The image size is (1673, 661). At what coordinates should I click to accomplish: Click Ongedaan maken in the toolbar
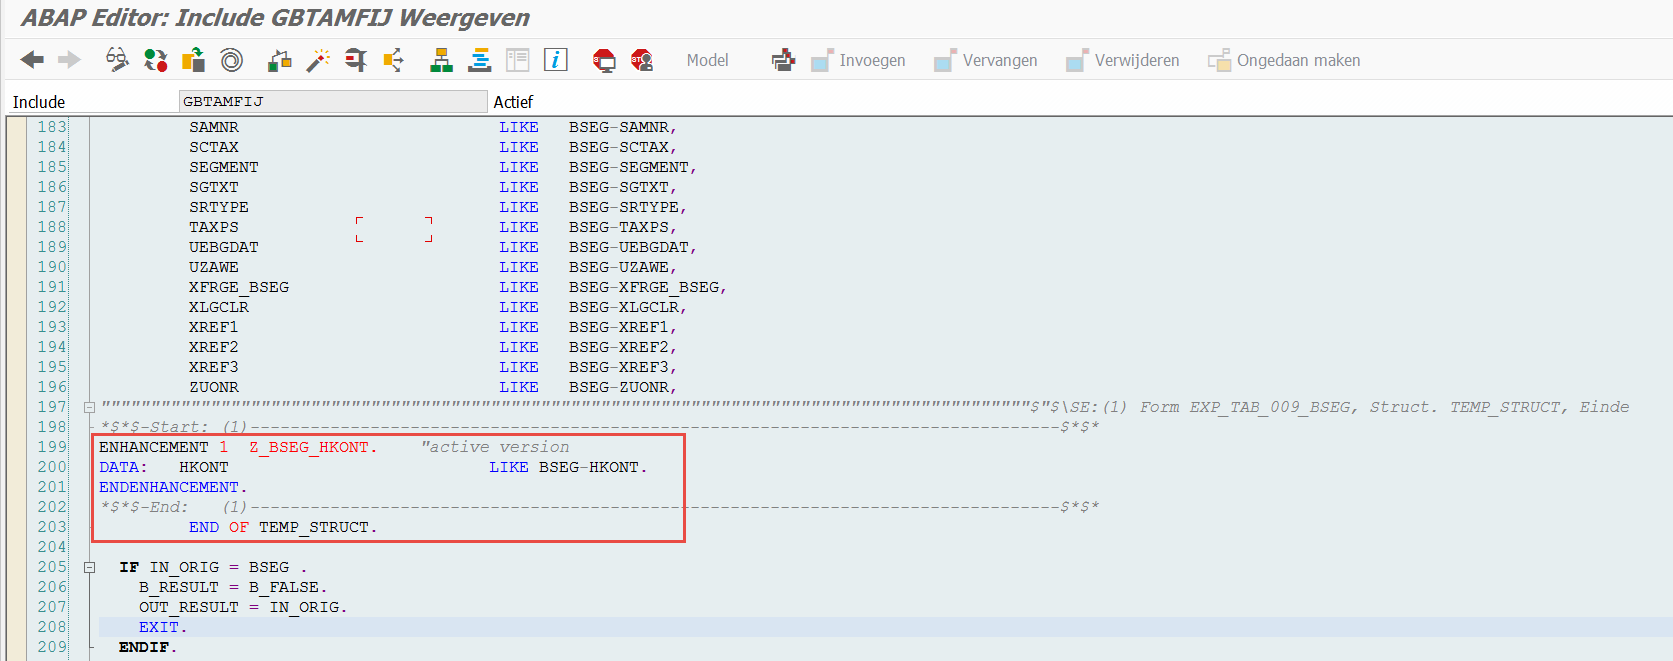1284,60
